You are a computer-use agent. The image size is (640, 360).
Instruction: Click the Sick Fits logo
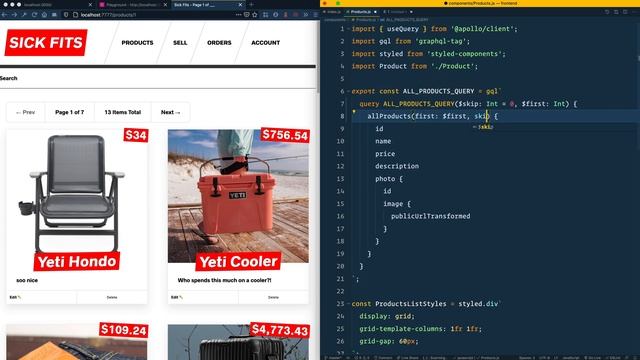pos(46,42)
